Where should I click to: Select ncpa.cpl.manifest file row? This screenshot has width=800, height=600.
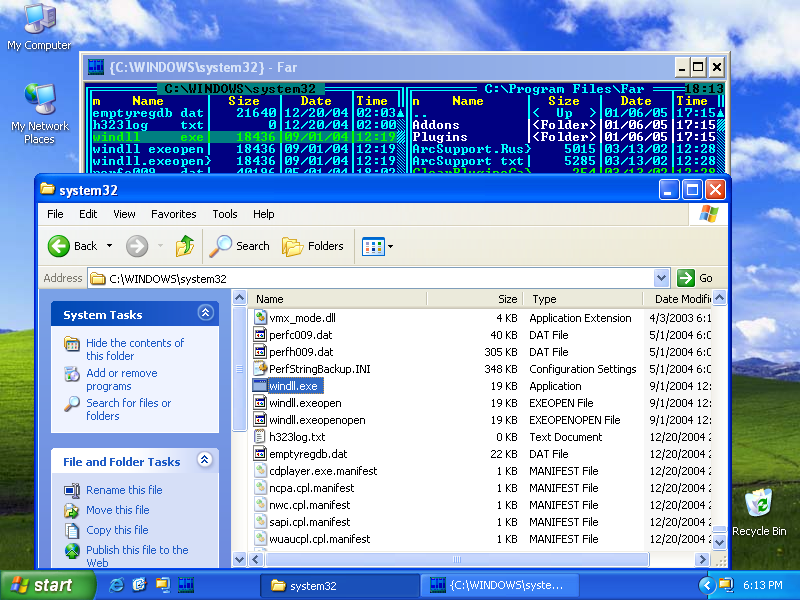[482, 488]
